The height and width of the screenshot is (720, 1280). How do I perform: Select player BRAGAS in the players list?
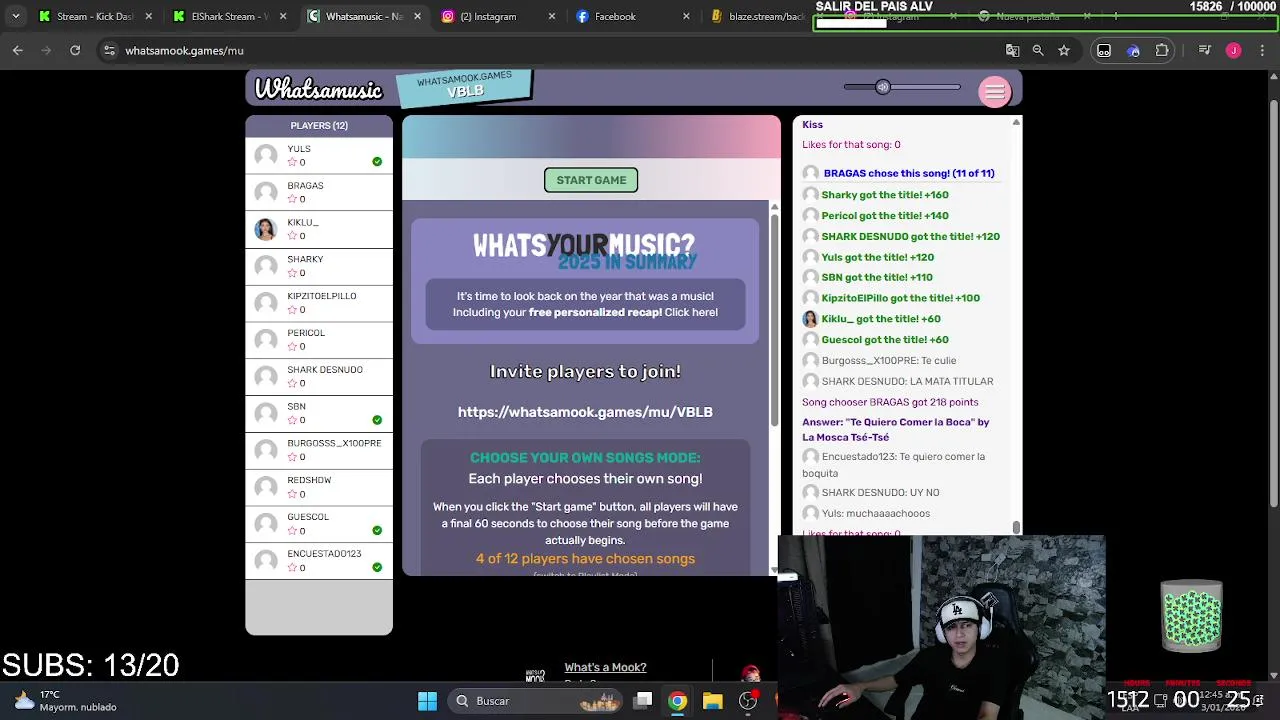coord(319,192)
